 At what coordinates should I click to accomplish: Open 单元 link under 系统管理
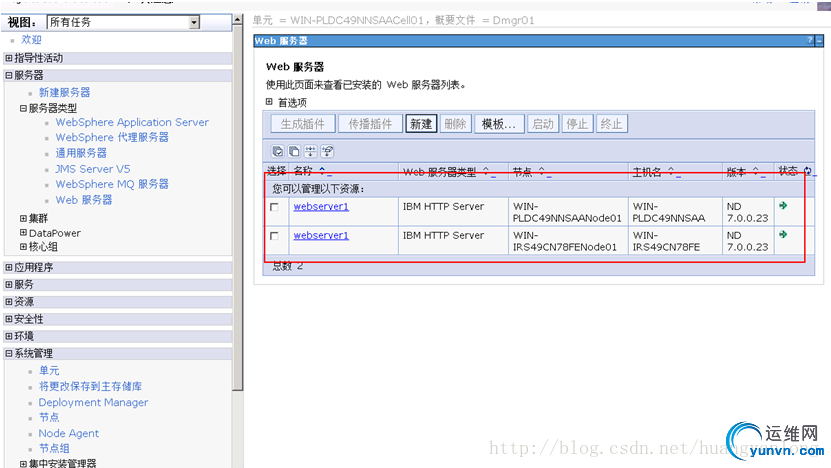49,370
